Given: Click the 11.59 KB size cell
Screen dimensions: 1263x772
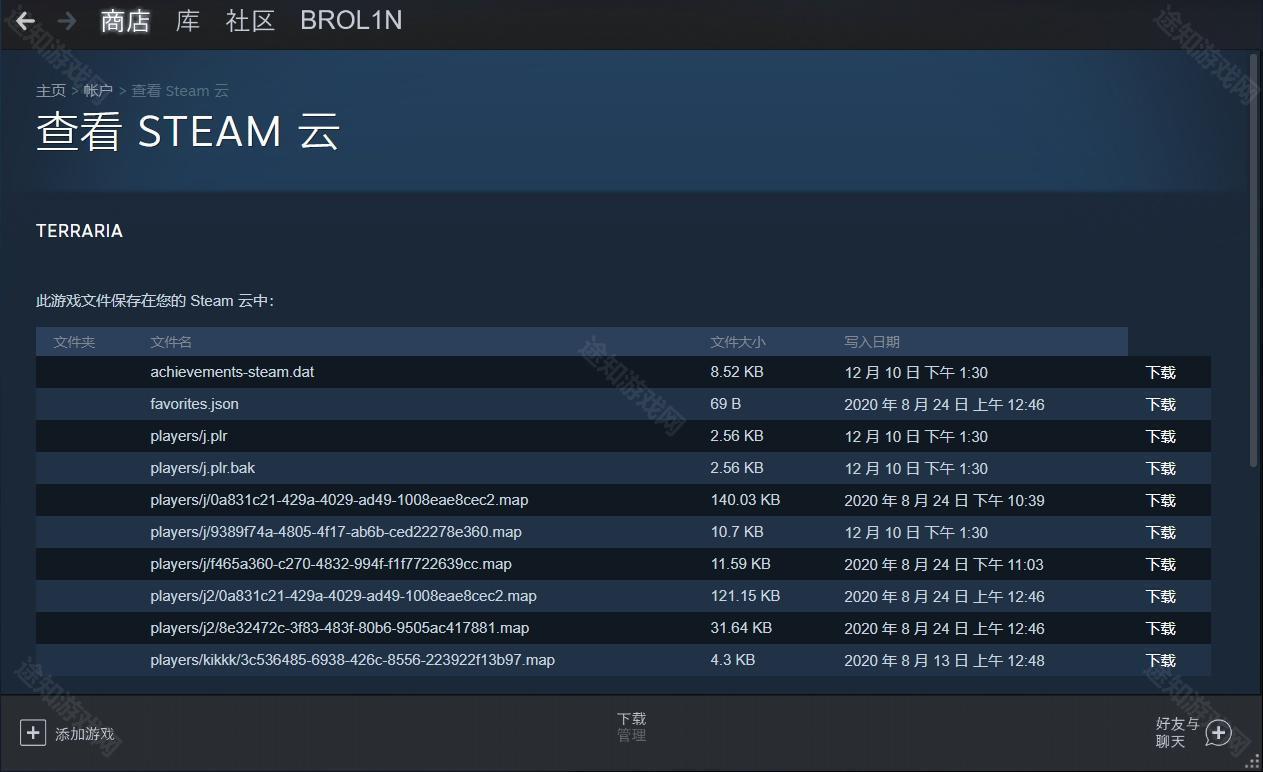Looking at the screenshot, I should 741,564.
